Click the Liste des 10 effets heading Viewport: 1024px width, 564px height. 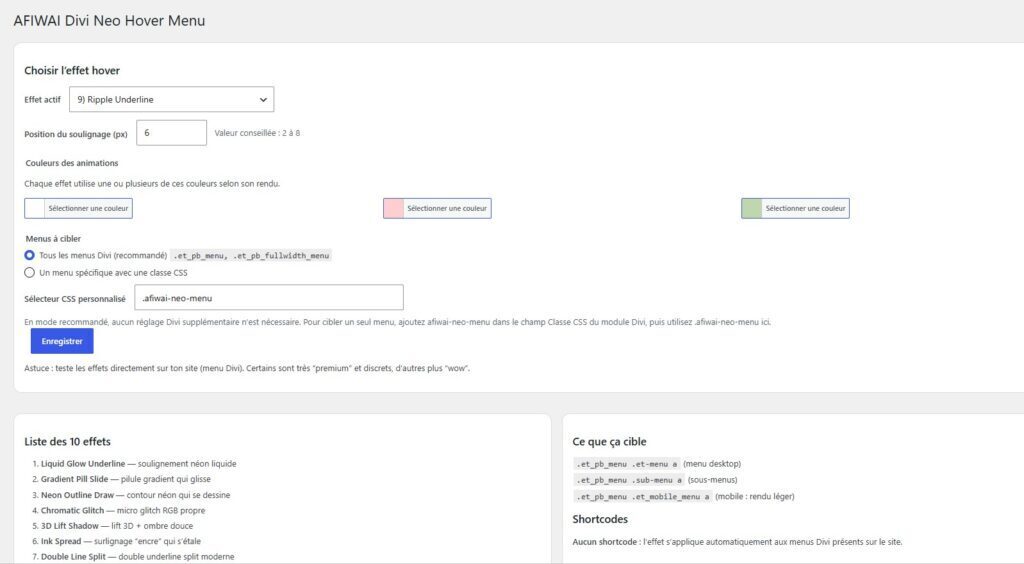point(67,441)
